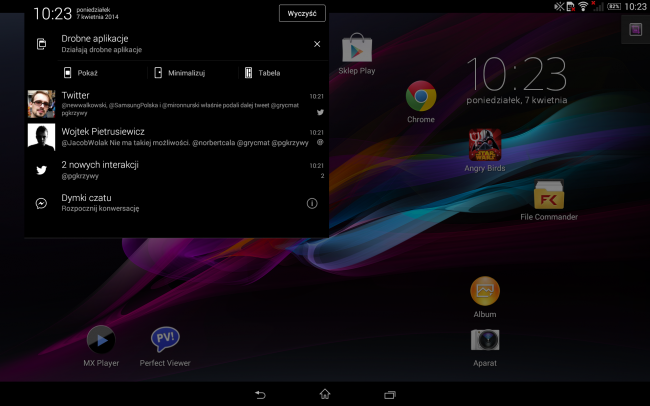This screenshot has height=406, width=650.
Task: Tap Wojtek Pietrusiewicz profile photo
Action: click(41, 137)
